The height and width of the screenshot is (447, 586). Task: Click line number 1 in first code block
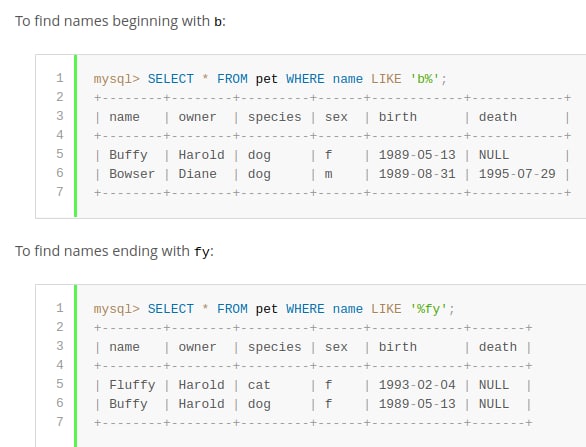point(60,78)
